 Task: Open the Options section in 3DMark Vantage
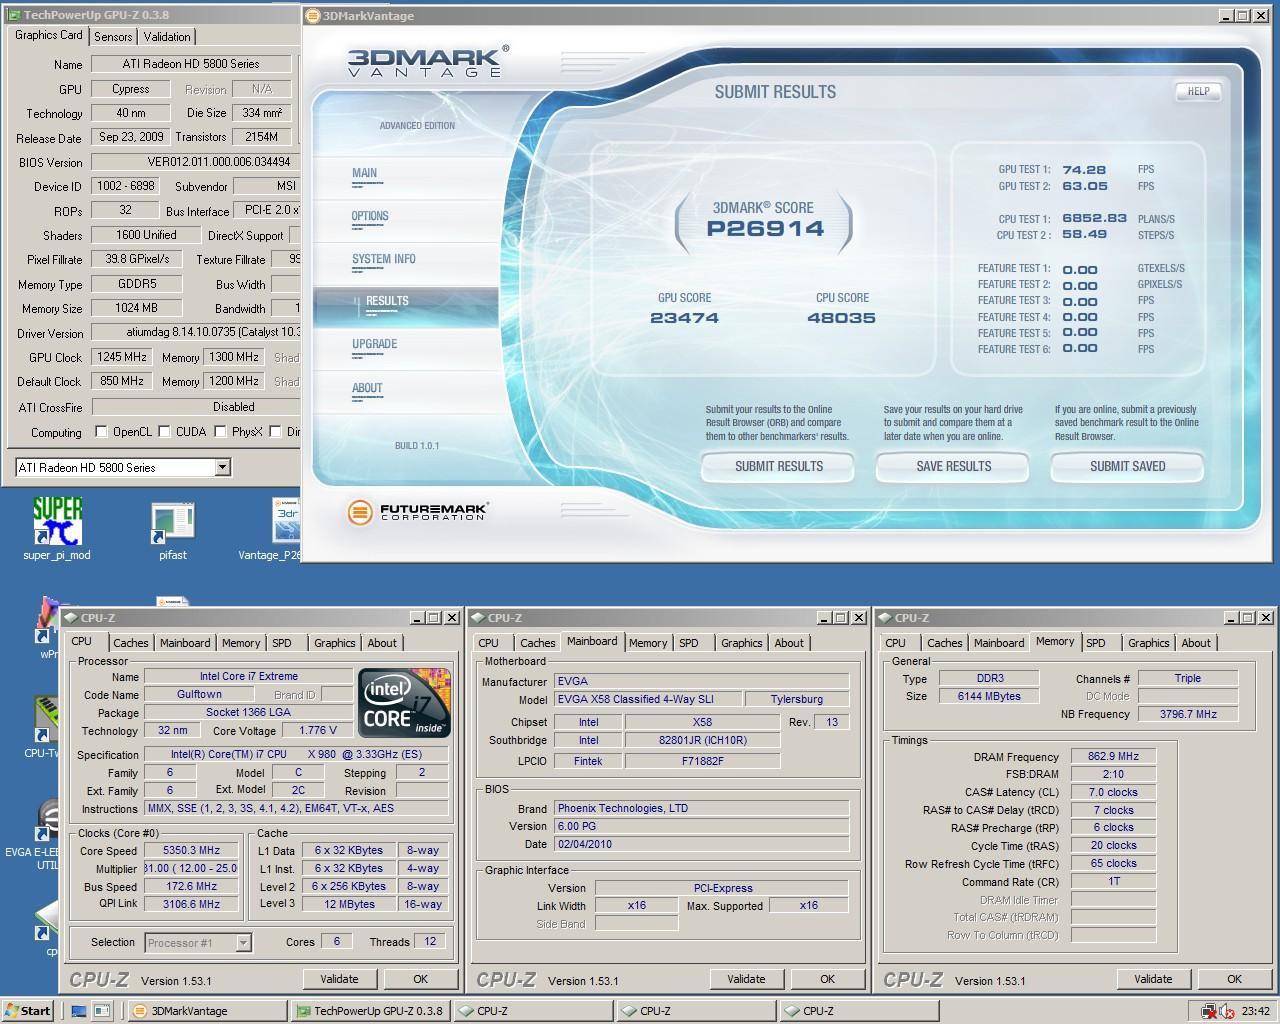(x=370, y=216)
